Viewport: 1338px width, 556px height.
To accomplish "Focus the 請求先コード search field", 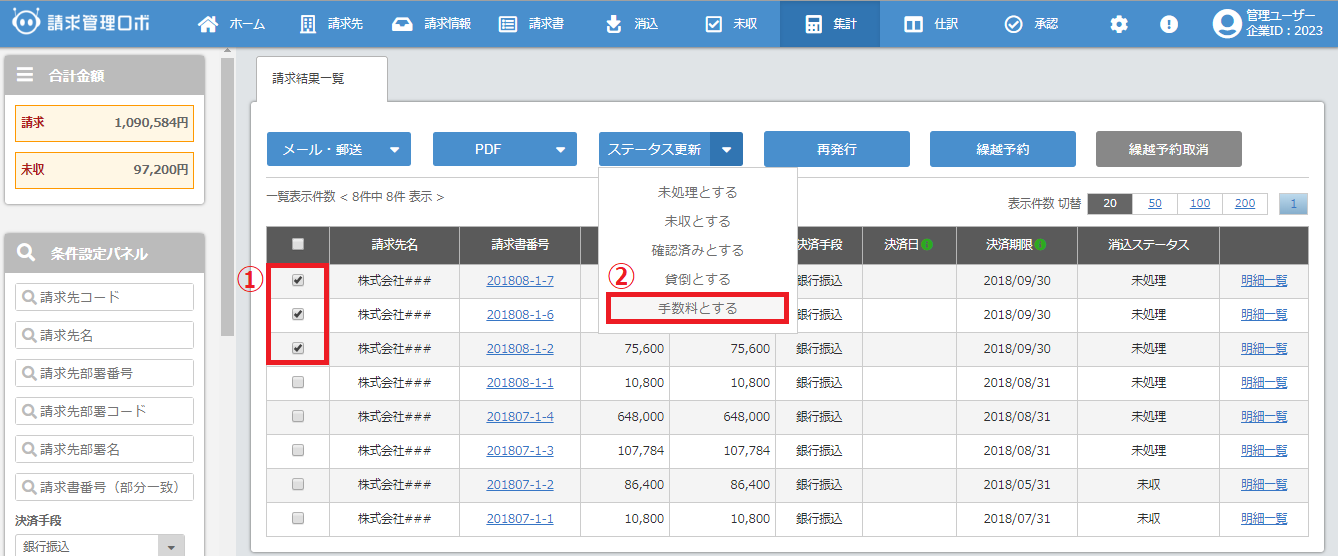I will pyautogui.click(x=105, y=297).
